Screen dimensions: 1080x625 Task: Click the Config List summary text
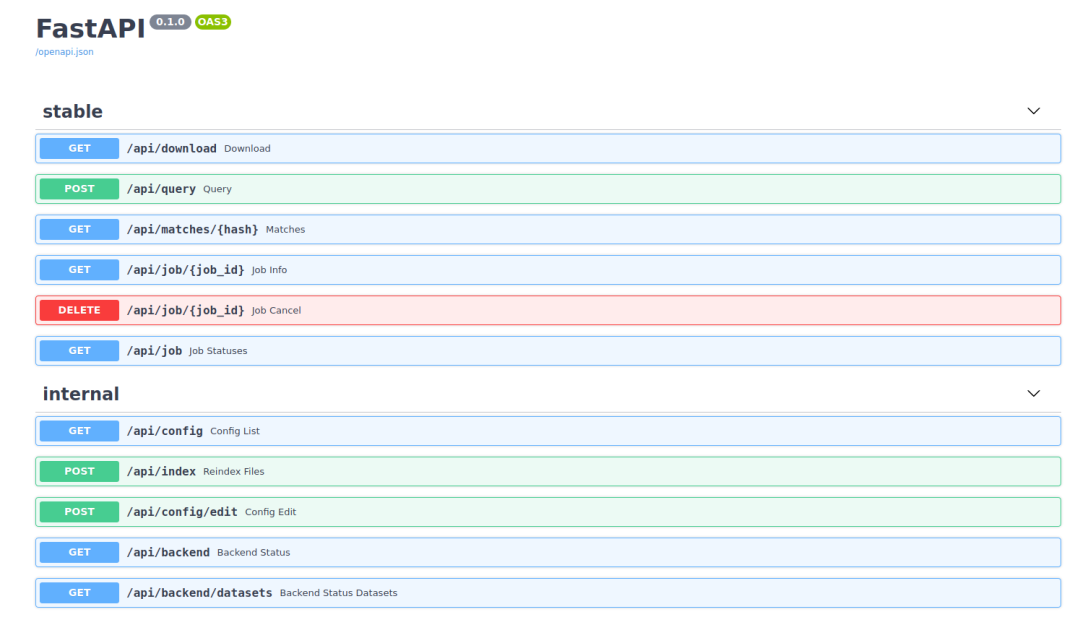235,431
